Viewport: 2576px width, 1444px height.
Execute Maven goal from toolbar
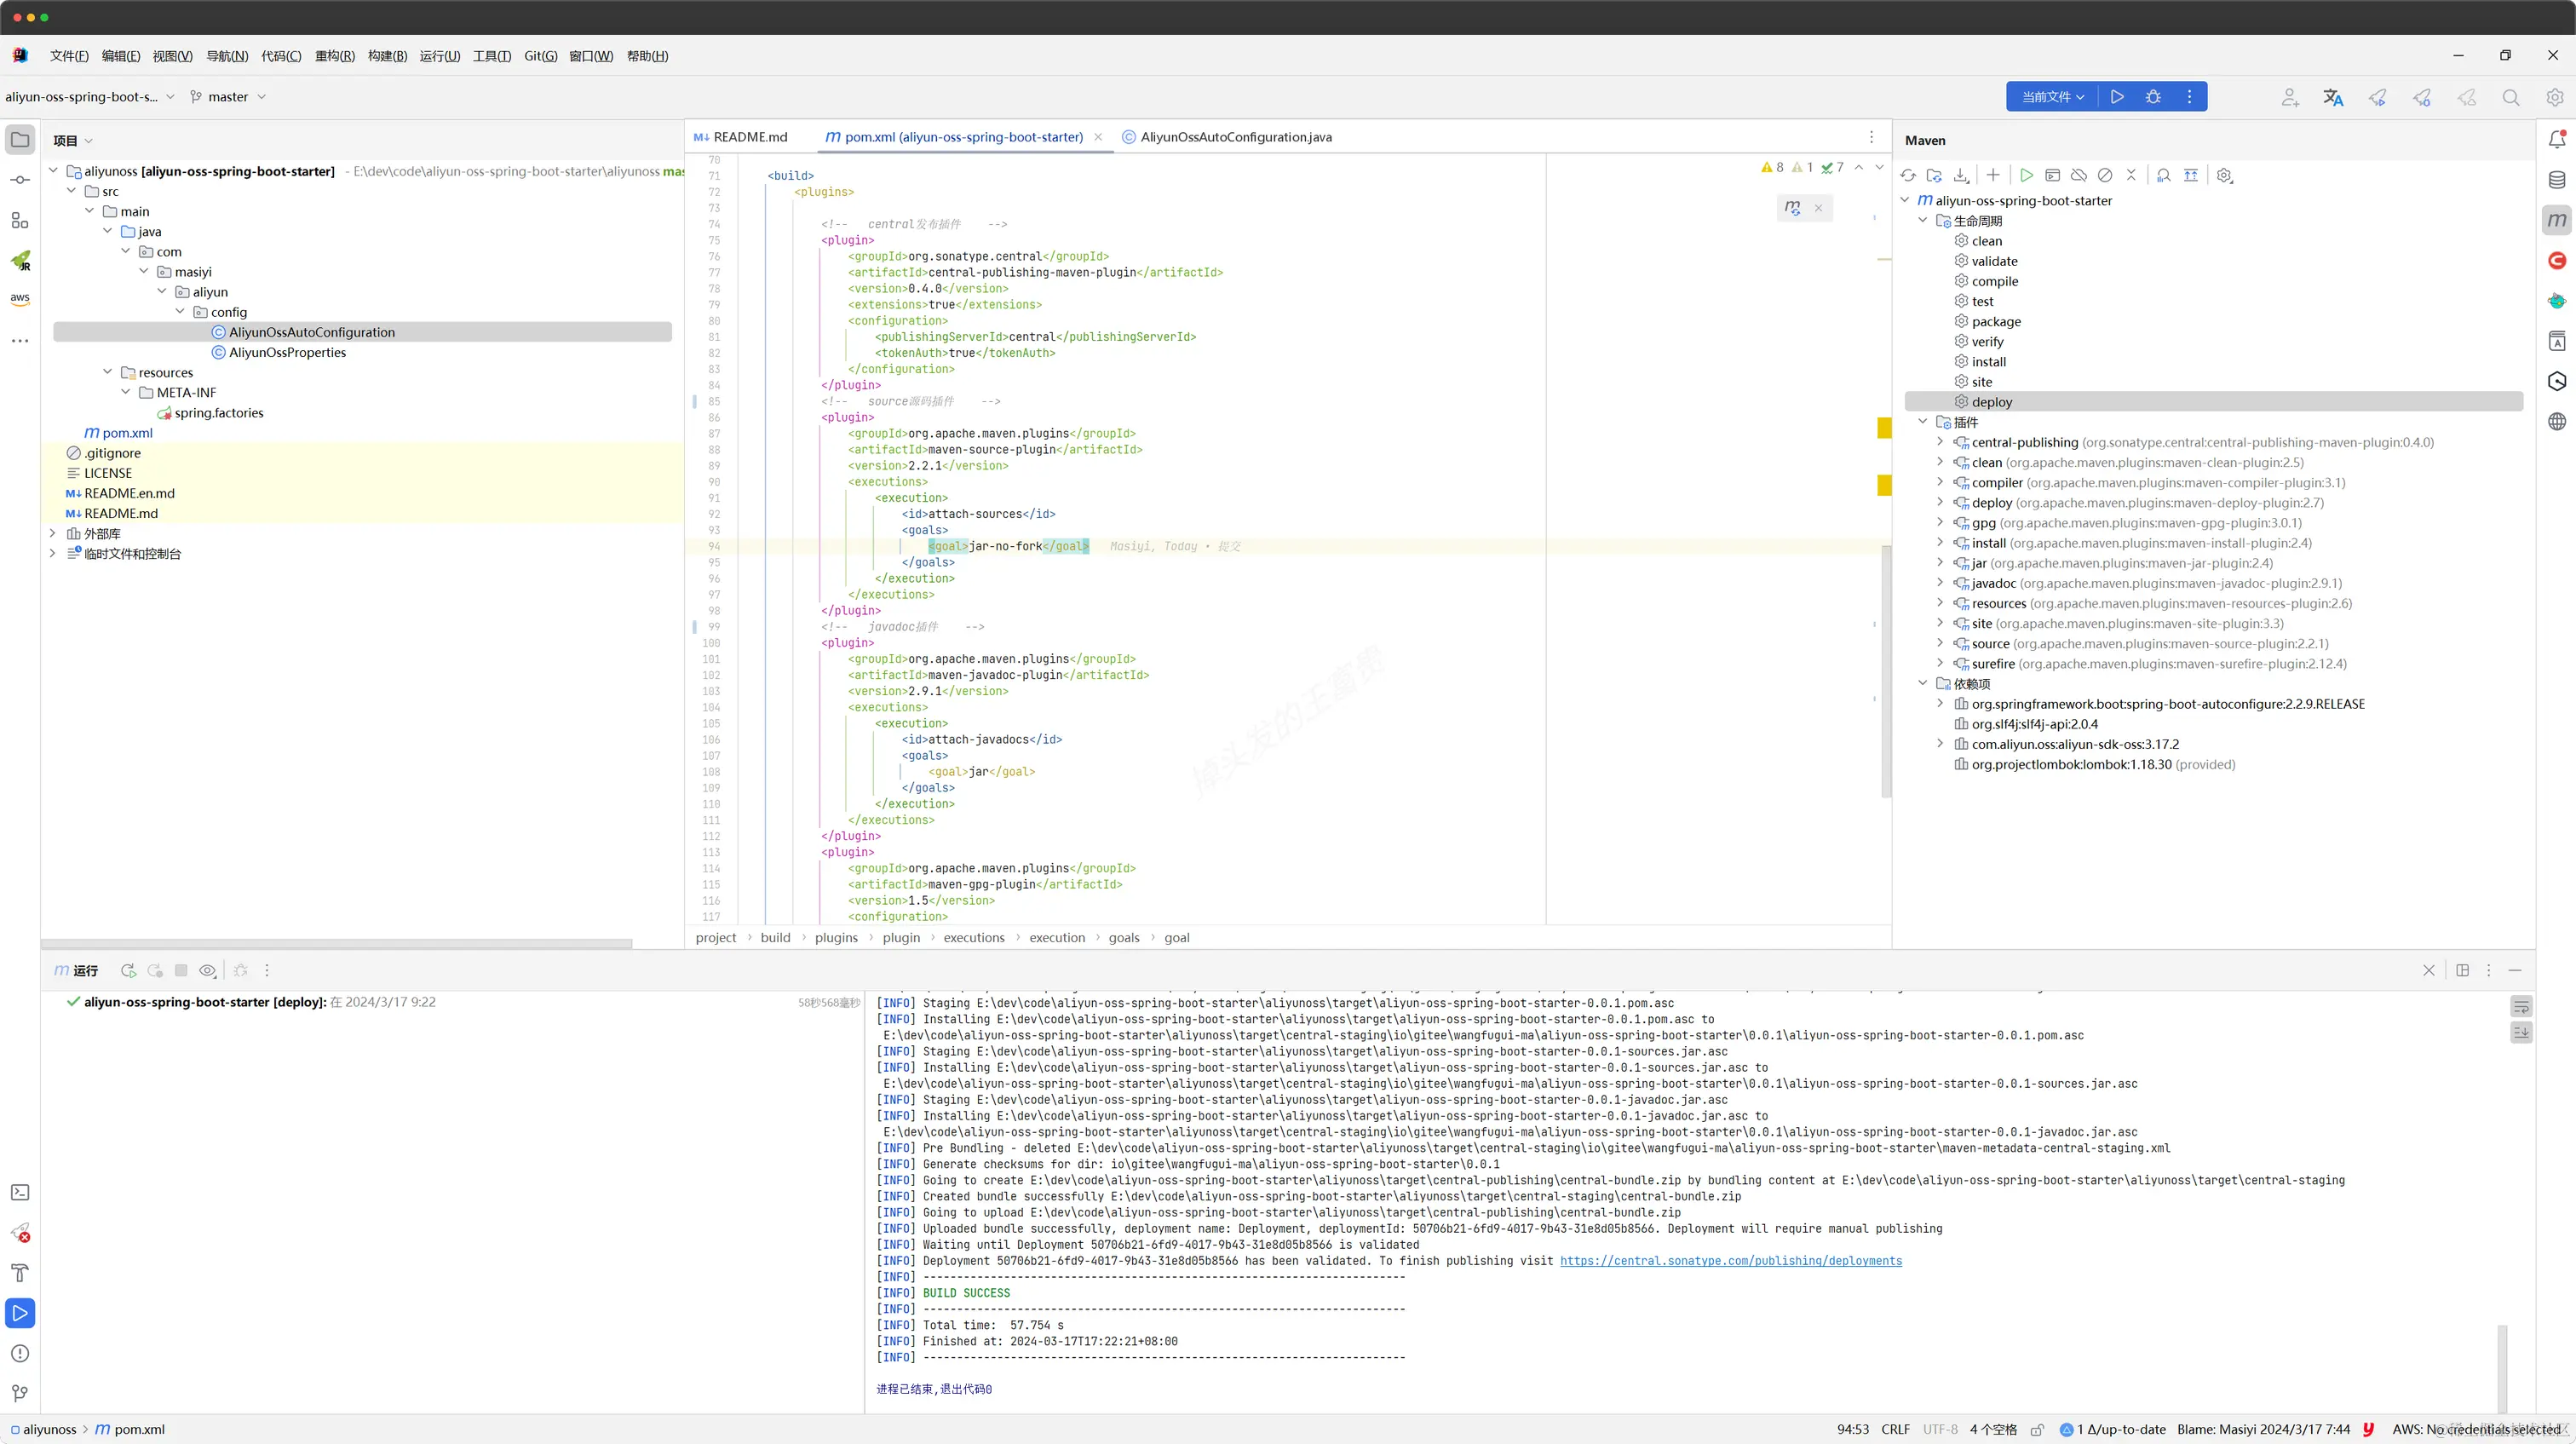2052,175
